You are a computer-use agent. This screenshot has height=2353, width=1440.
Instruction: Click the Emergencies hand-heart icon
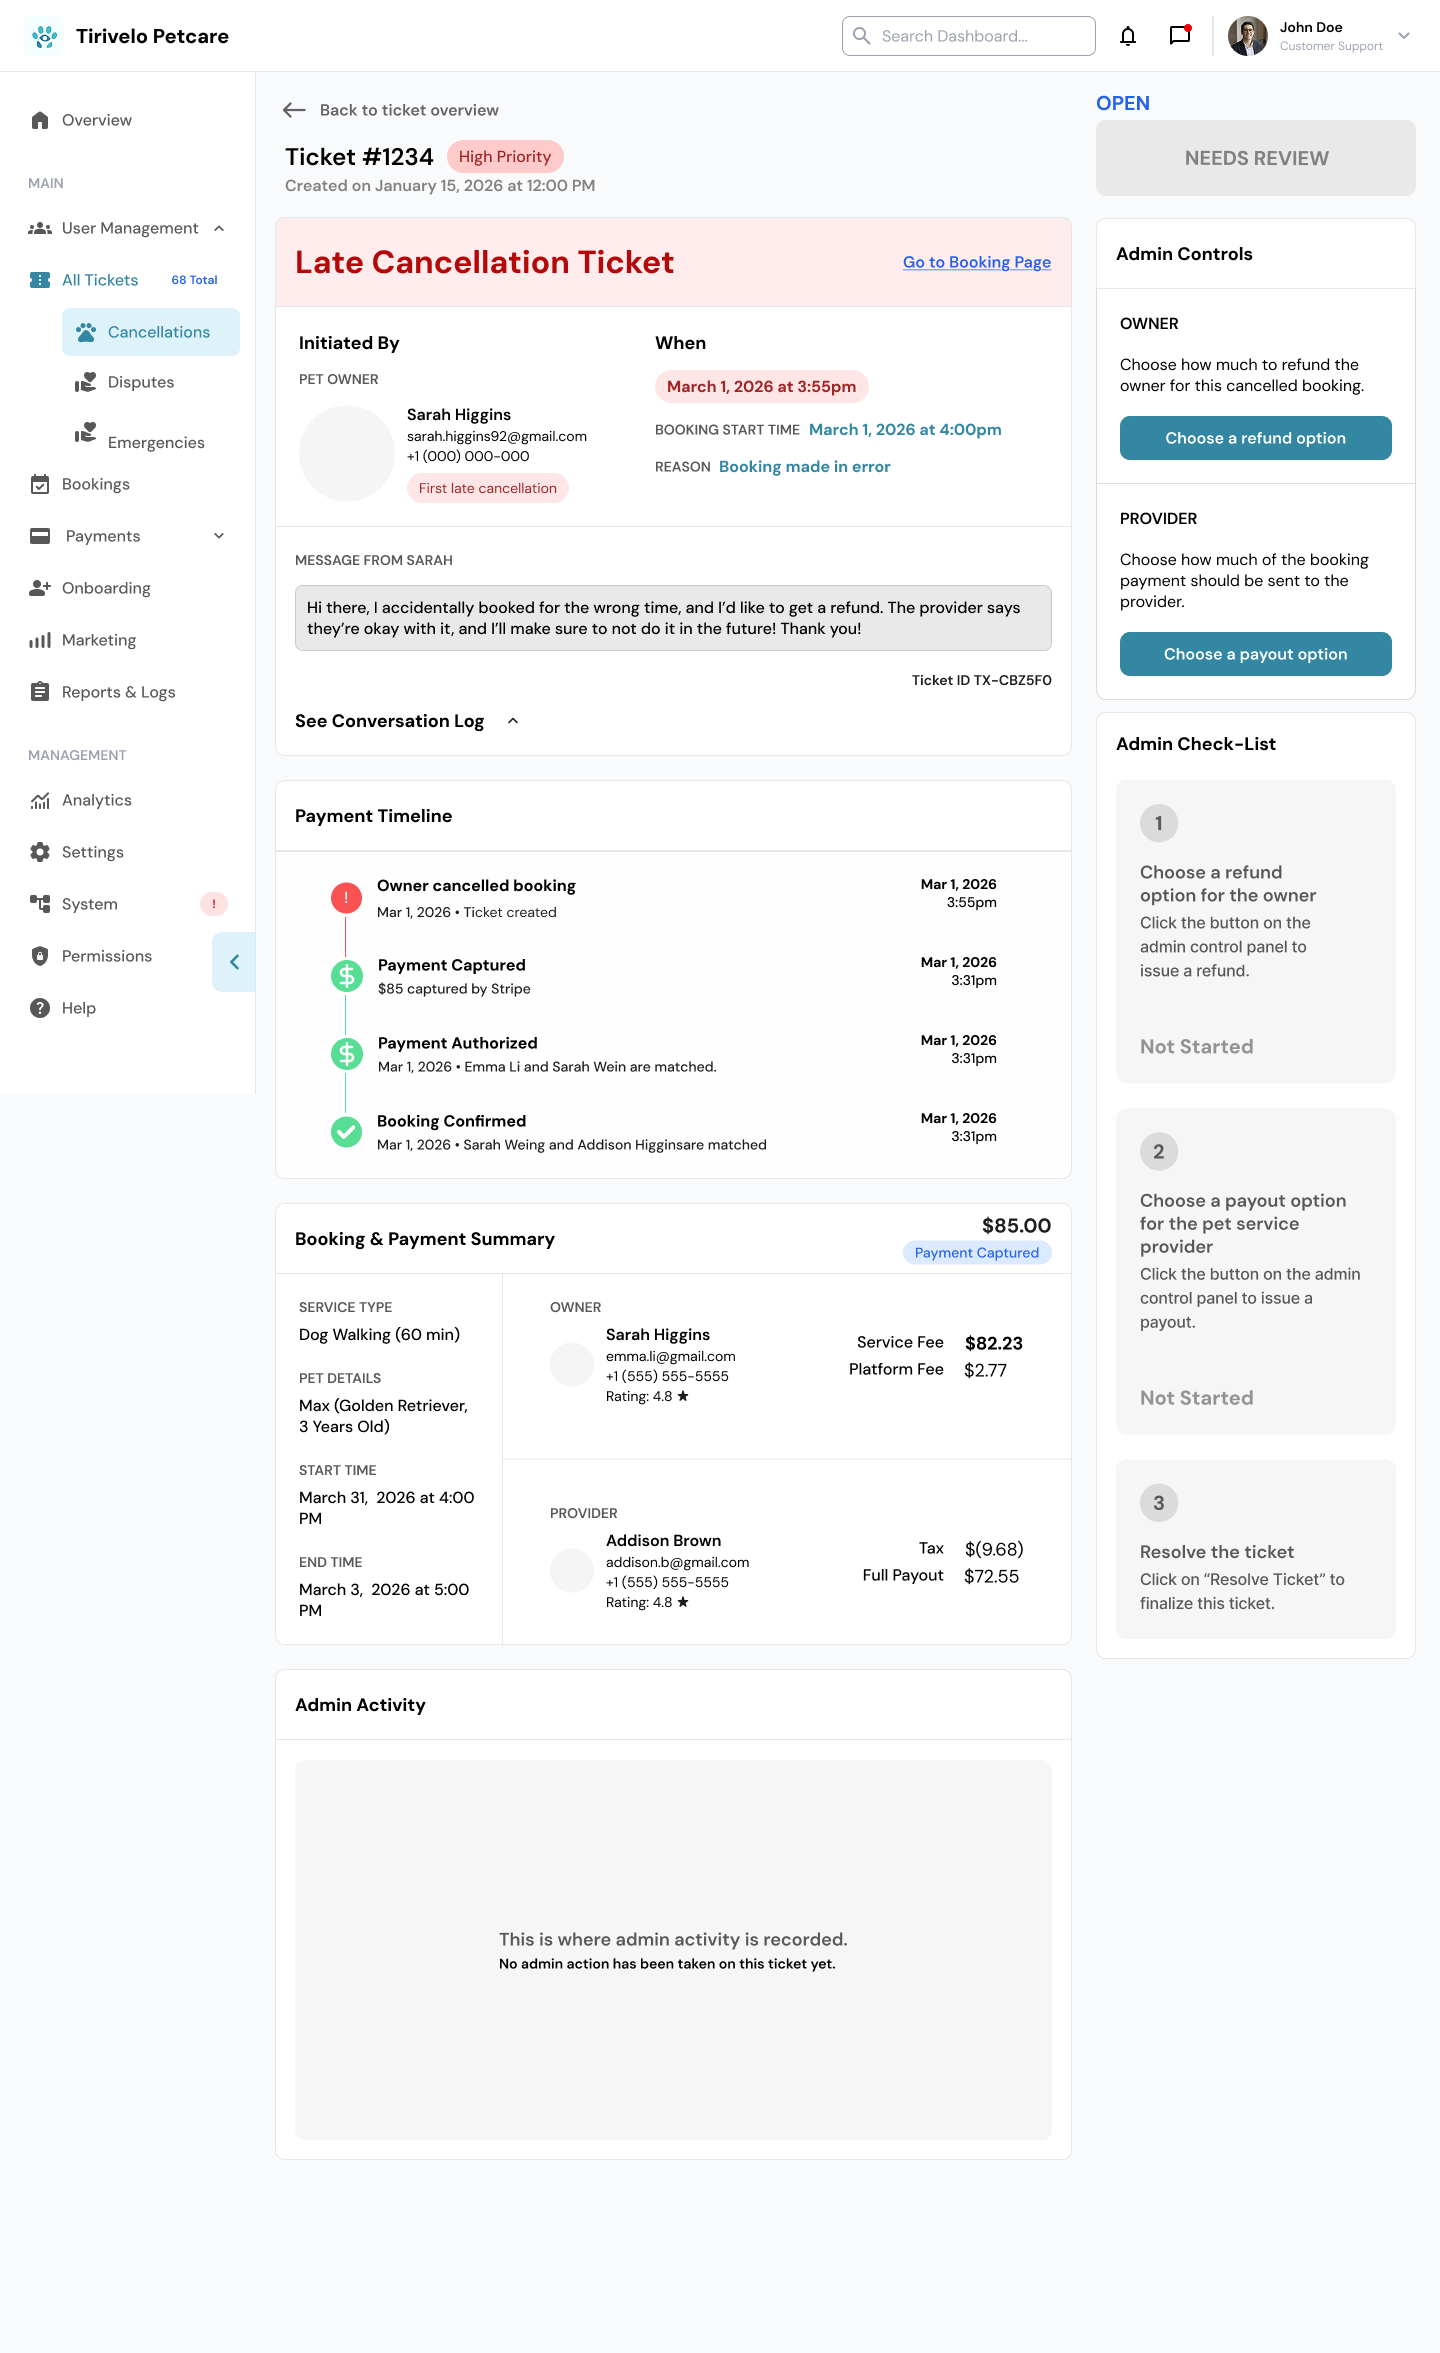point(86,432)
